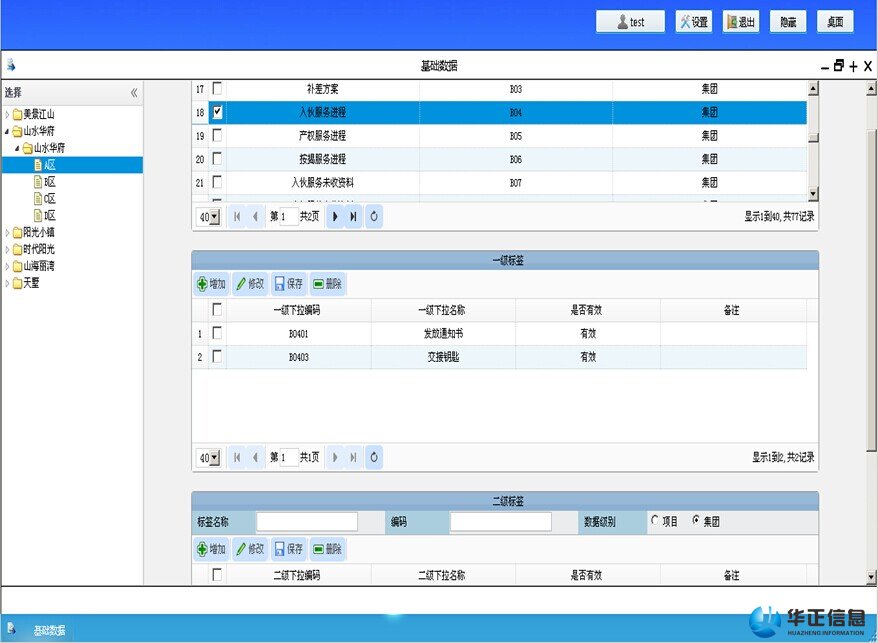Viewport: 878px width, 643px height.
Task: Click the 退出 logout button
Action: 741,22
